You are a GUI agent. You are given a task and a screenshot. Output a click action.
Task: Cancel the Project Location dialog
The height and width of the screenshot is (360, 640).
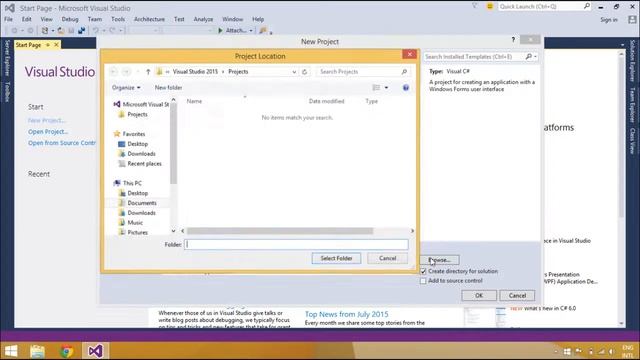tap(387, 258)
